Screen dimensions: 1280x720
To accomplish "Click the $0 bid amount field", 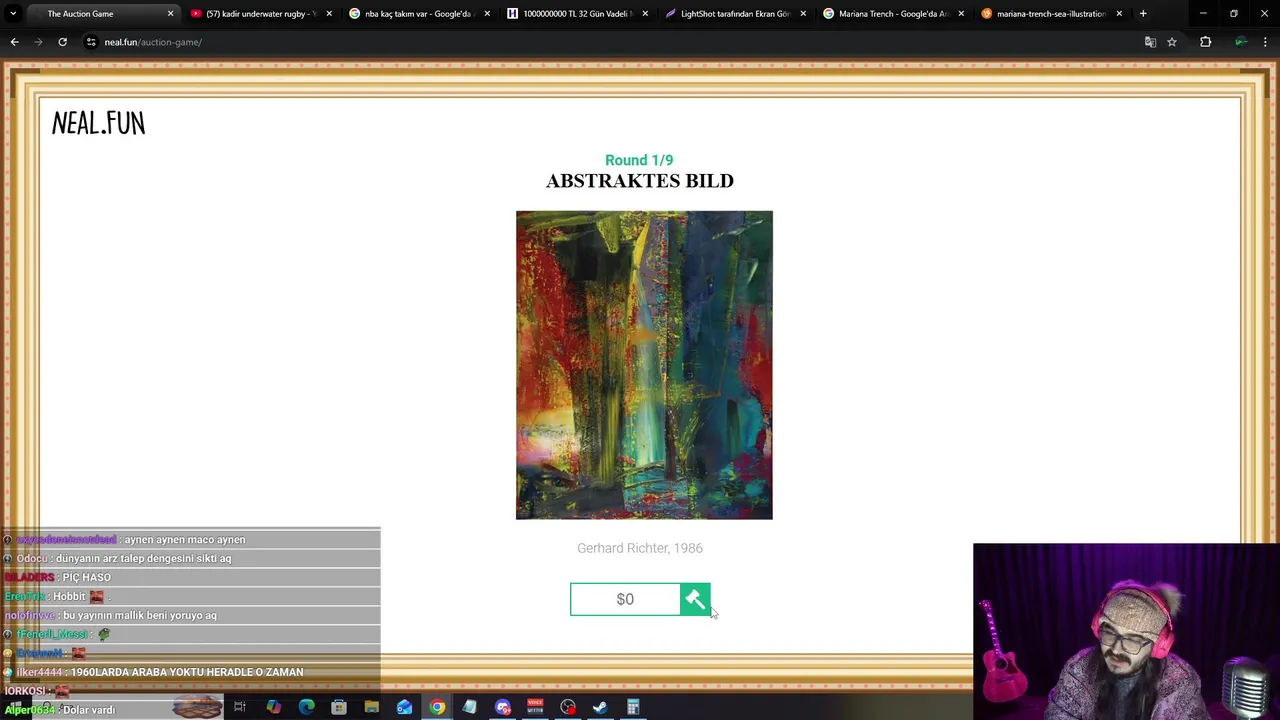I will pos(625,599).
